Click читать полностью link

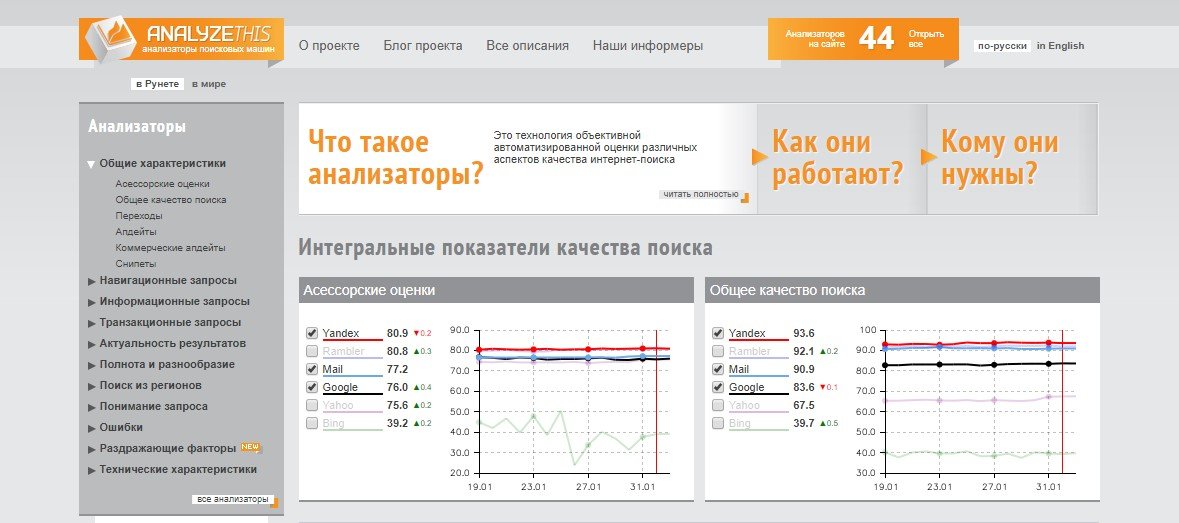coord(699,194)
